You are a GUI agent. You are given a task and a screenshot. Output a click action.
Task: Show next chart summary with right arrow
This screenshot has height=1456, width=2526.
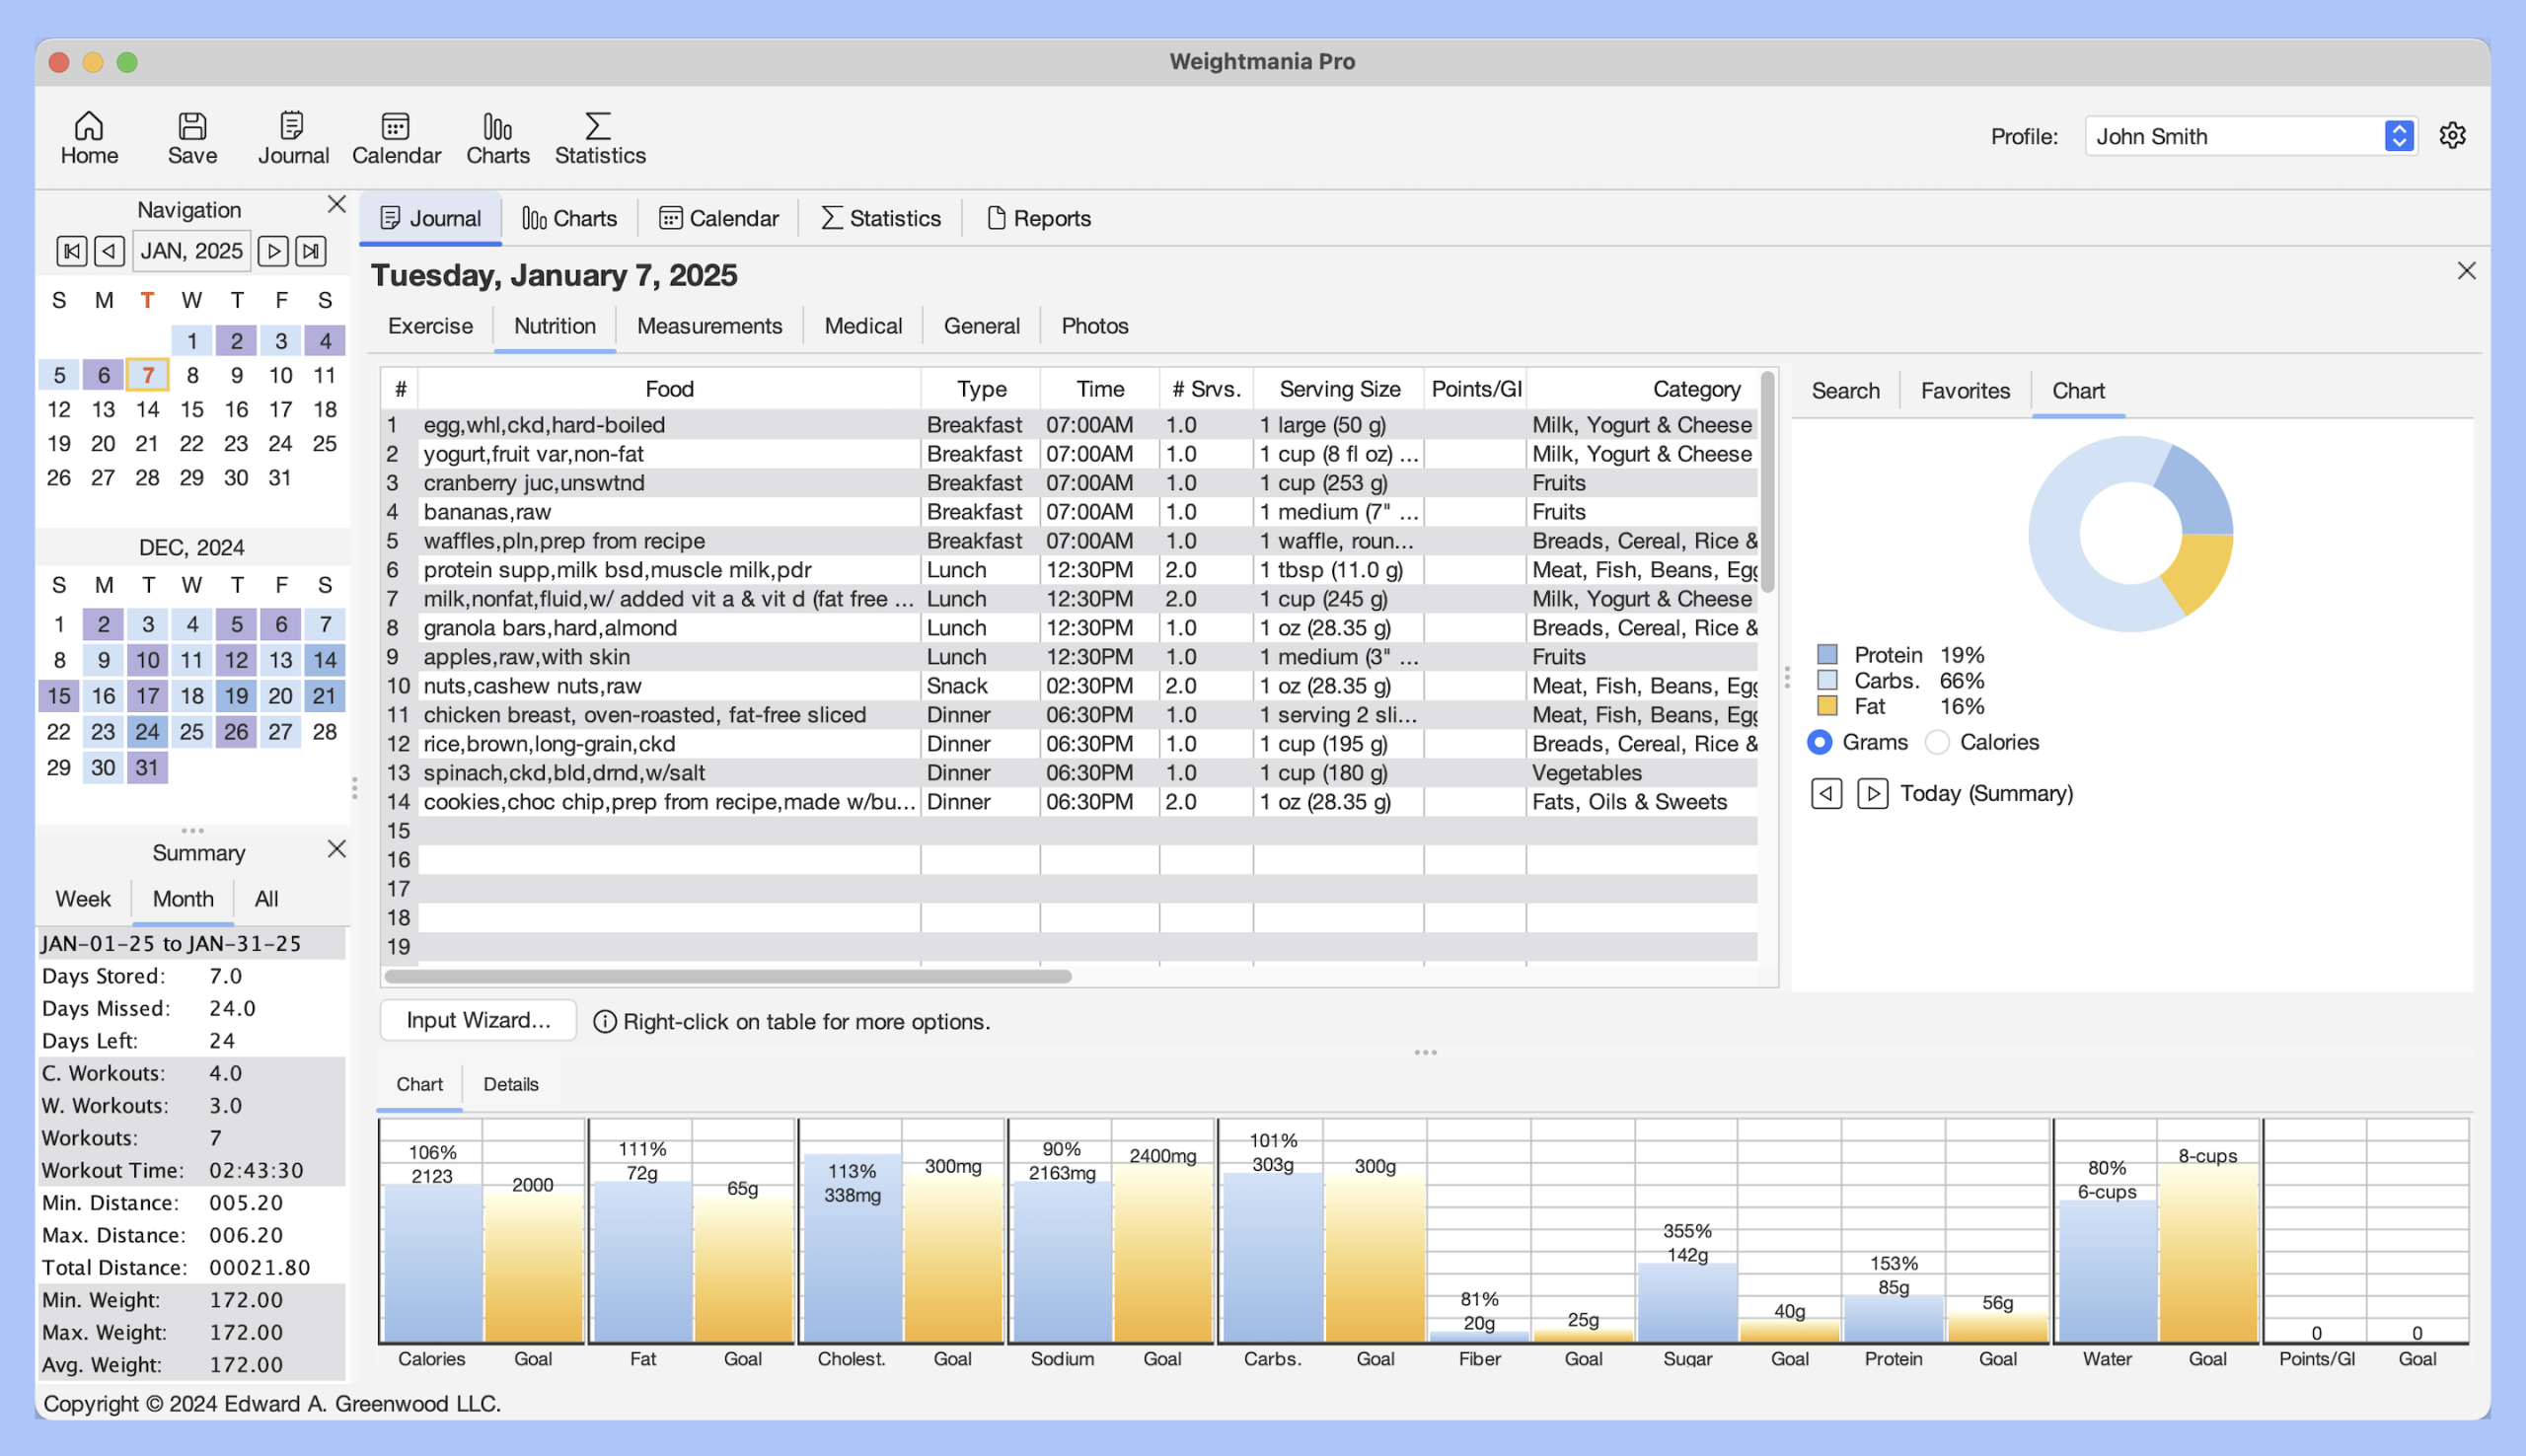[1872, 793]
